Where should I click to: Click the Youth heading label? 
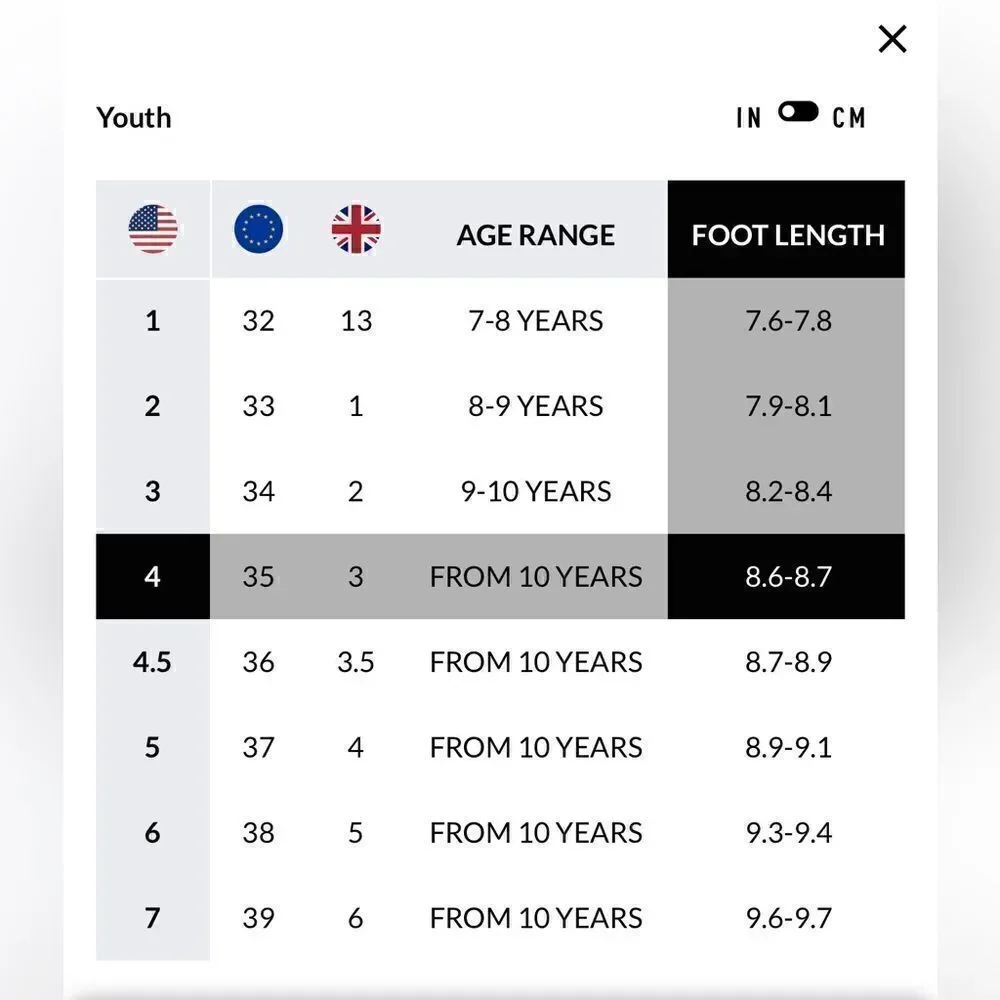point(134,118)
